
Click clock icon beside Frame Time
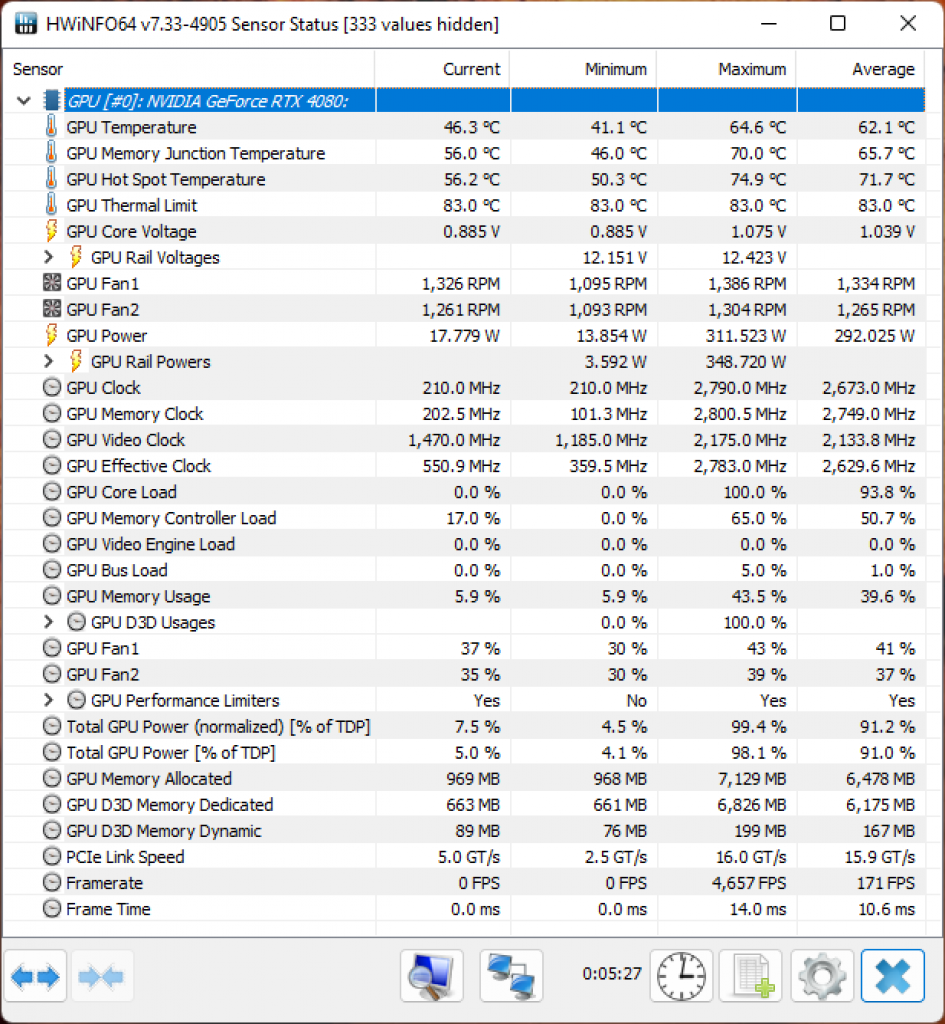click(52, 908)
